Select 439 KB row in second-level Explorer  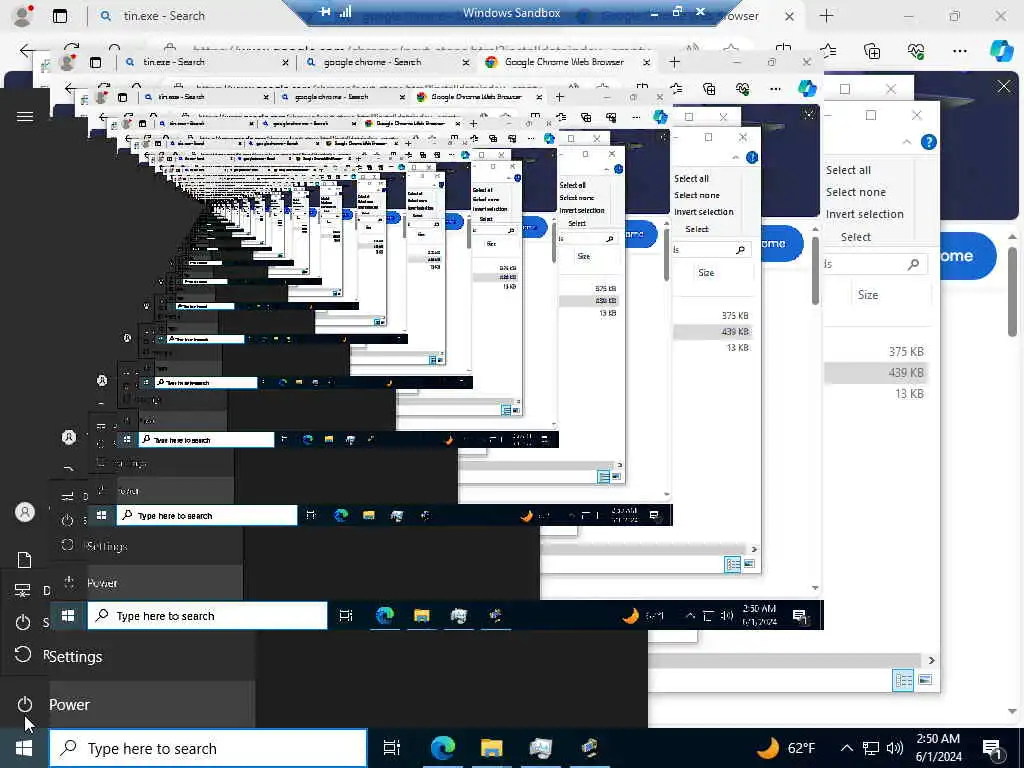point(712,332)
